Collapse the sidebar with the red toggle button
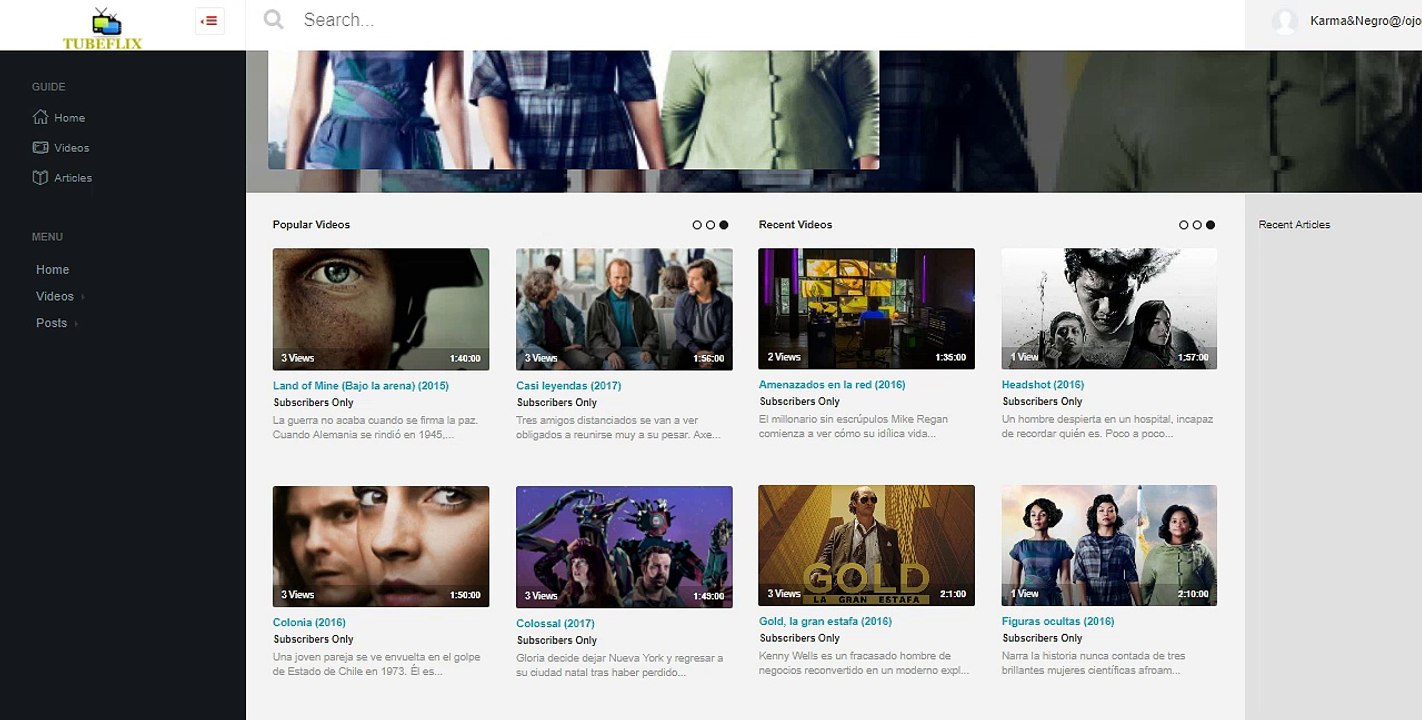This screenshot has height=720, width=1422. [210, 21]
